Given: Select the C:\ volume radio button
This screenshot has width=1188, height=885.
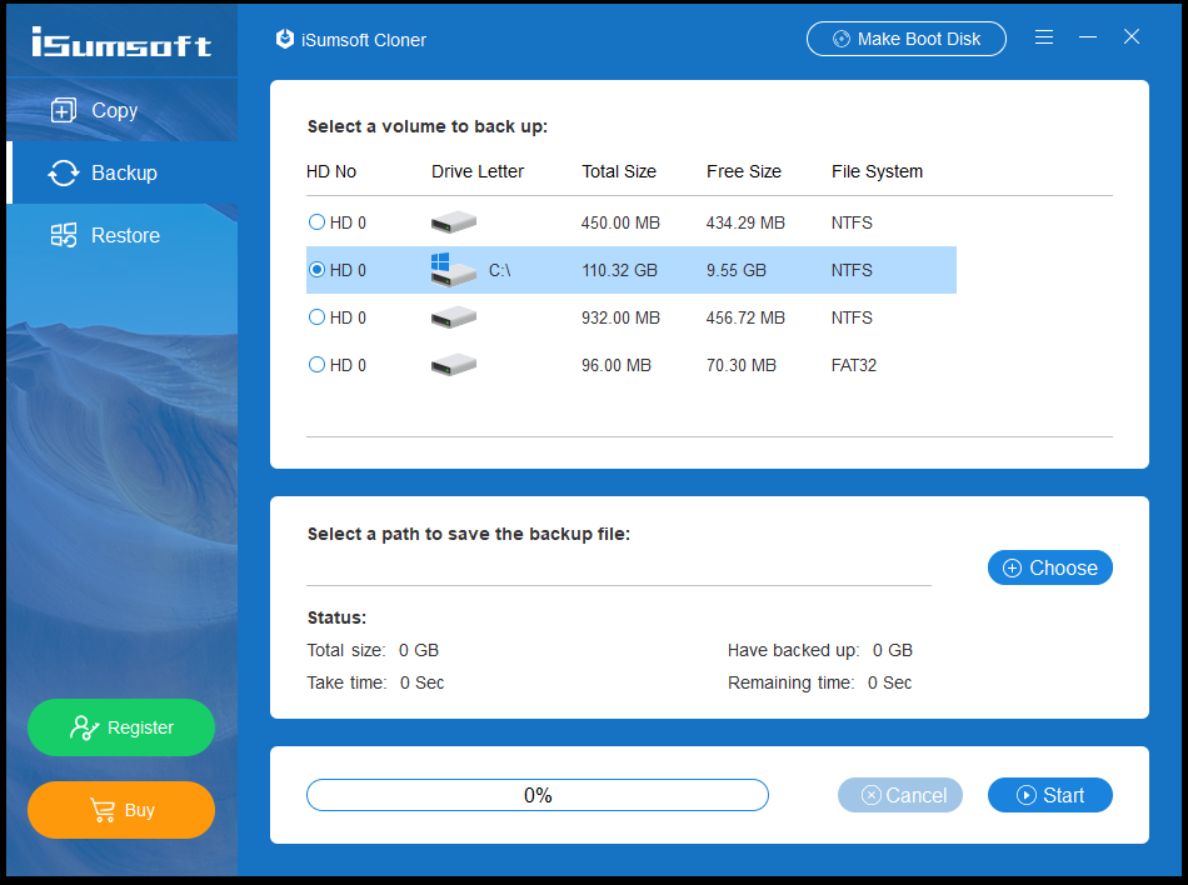Looking at the screenshot, I should (317, 270).
